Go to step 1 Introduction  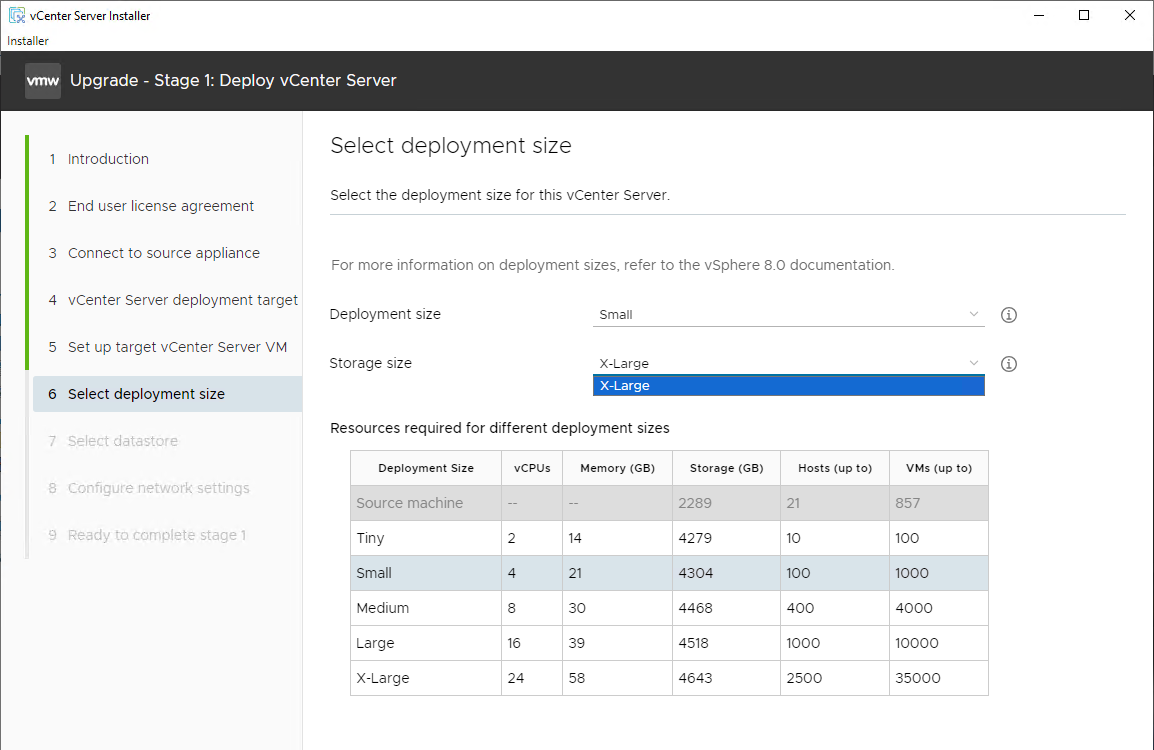[x=108, y=159]
